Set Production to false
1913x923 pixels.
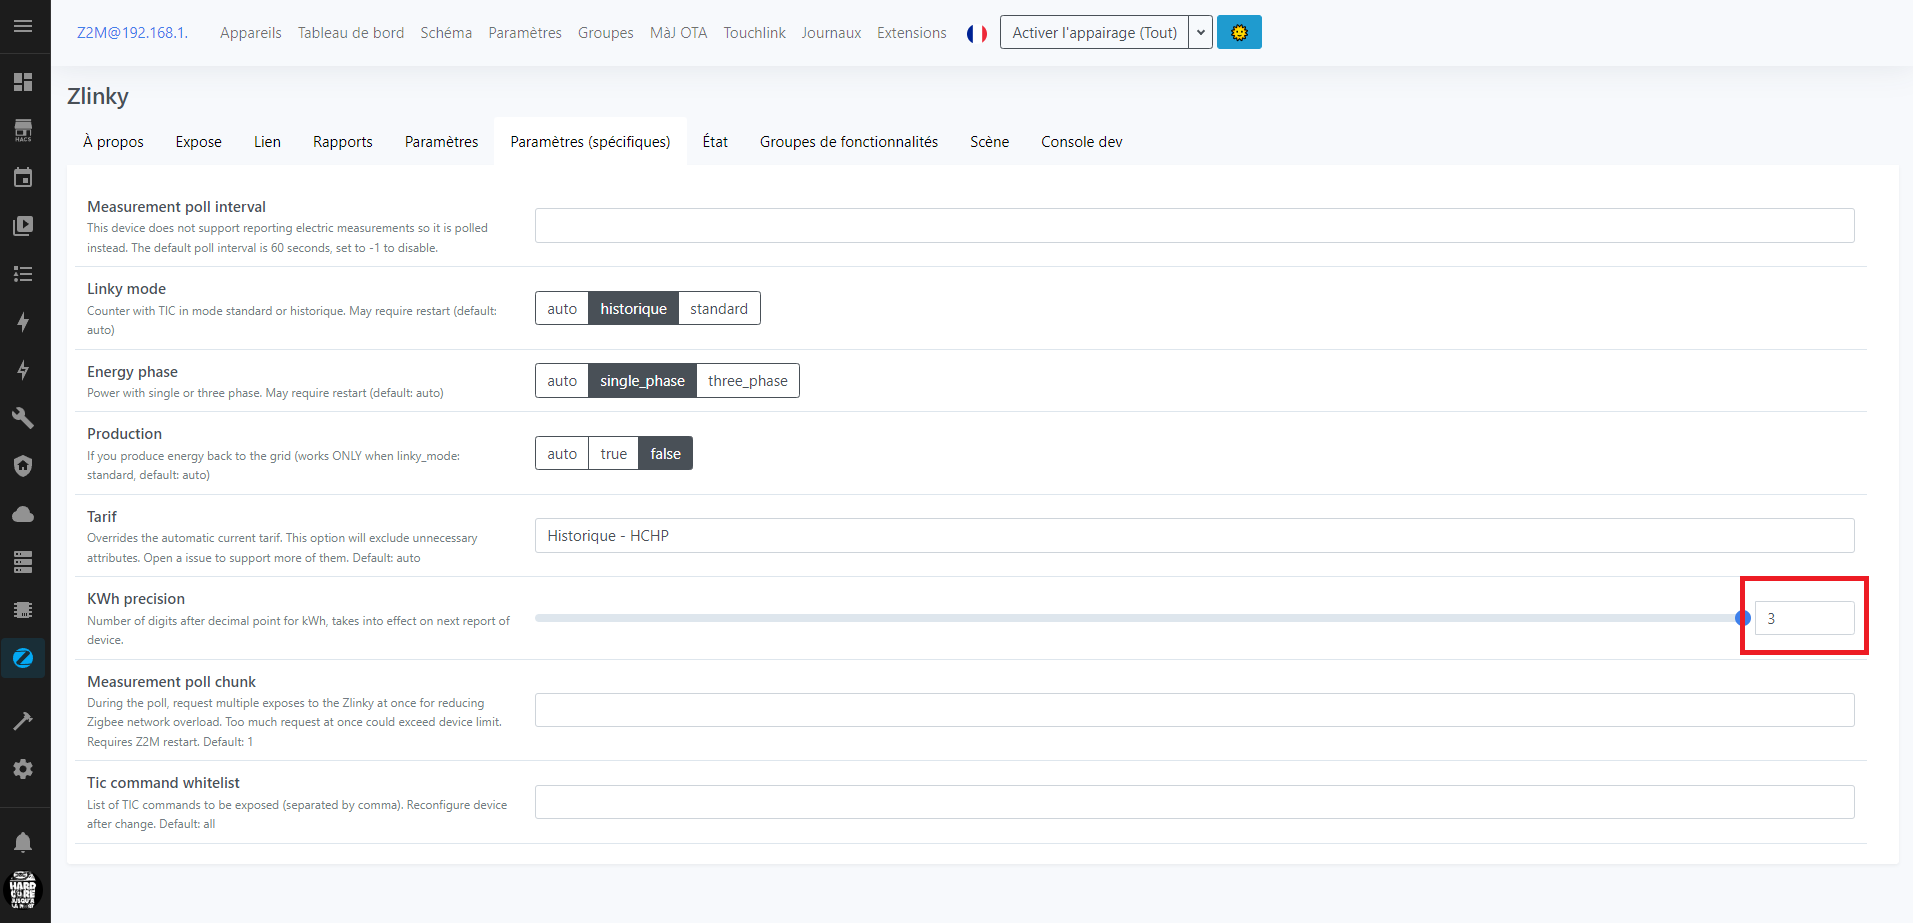(x=666, y=454)
